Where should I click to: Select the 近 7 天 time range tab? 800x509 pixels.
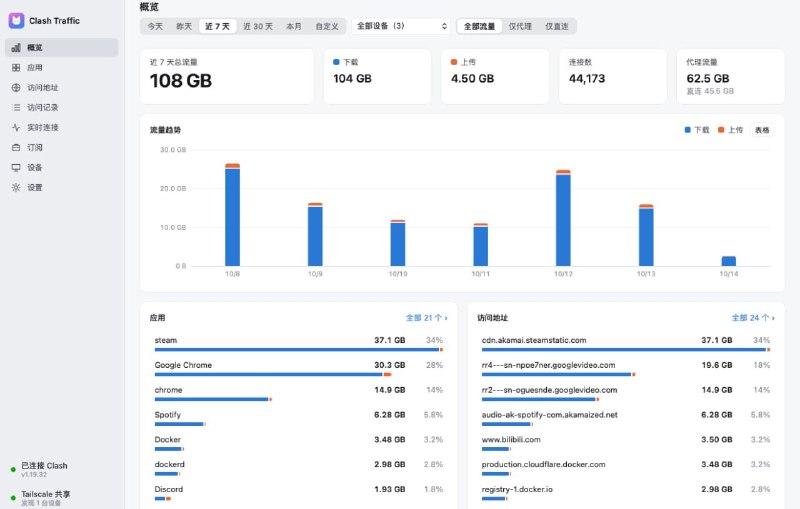click(217, 26)
